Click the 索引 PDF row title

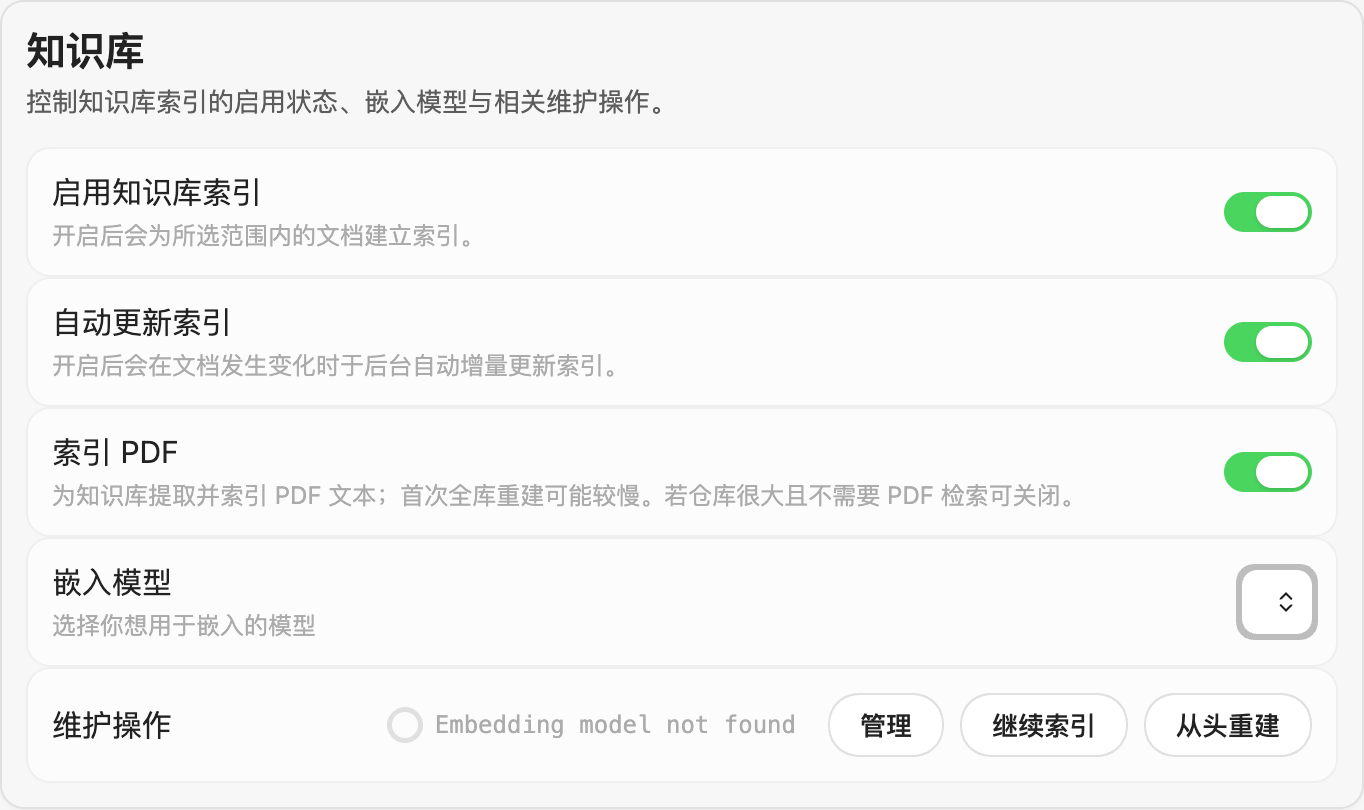pyautogui.click(x=115, y=453)
